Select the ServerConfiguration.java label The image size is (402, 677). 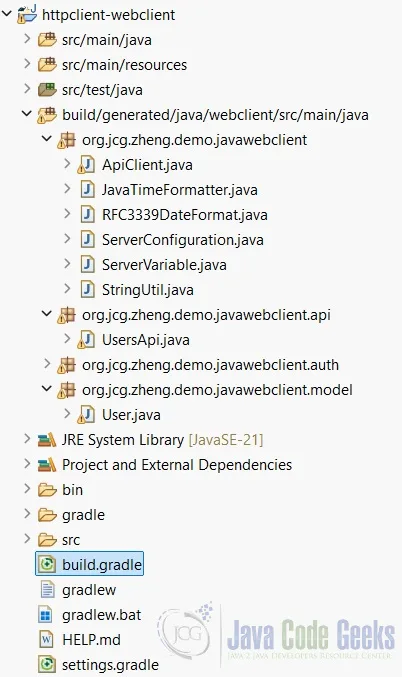tap(183, 240)
